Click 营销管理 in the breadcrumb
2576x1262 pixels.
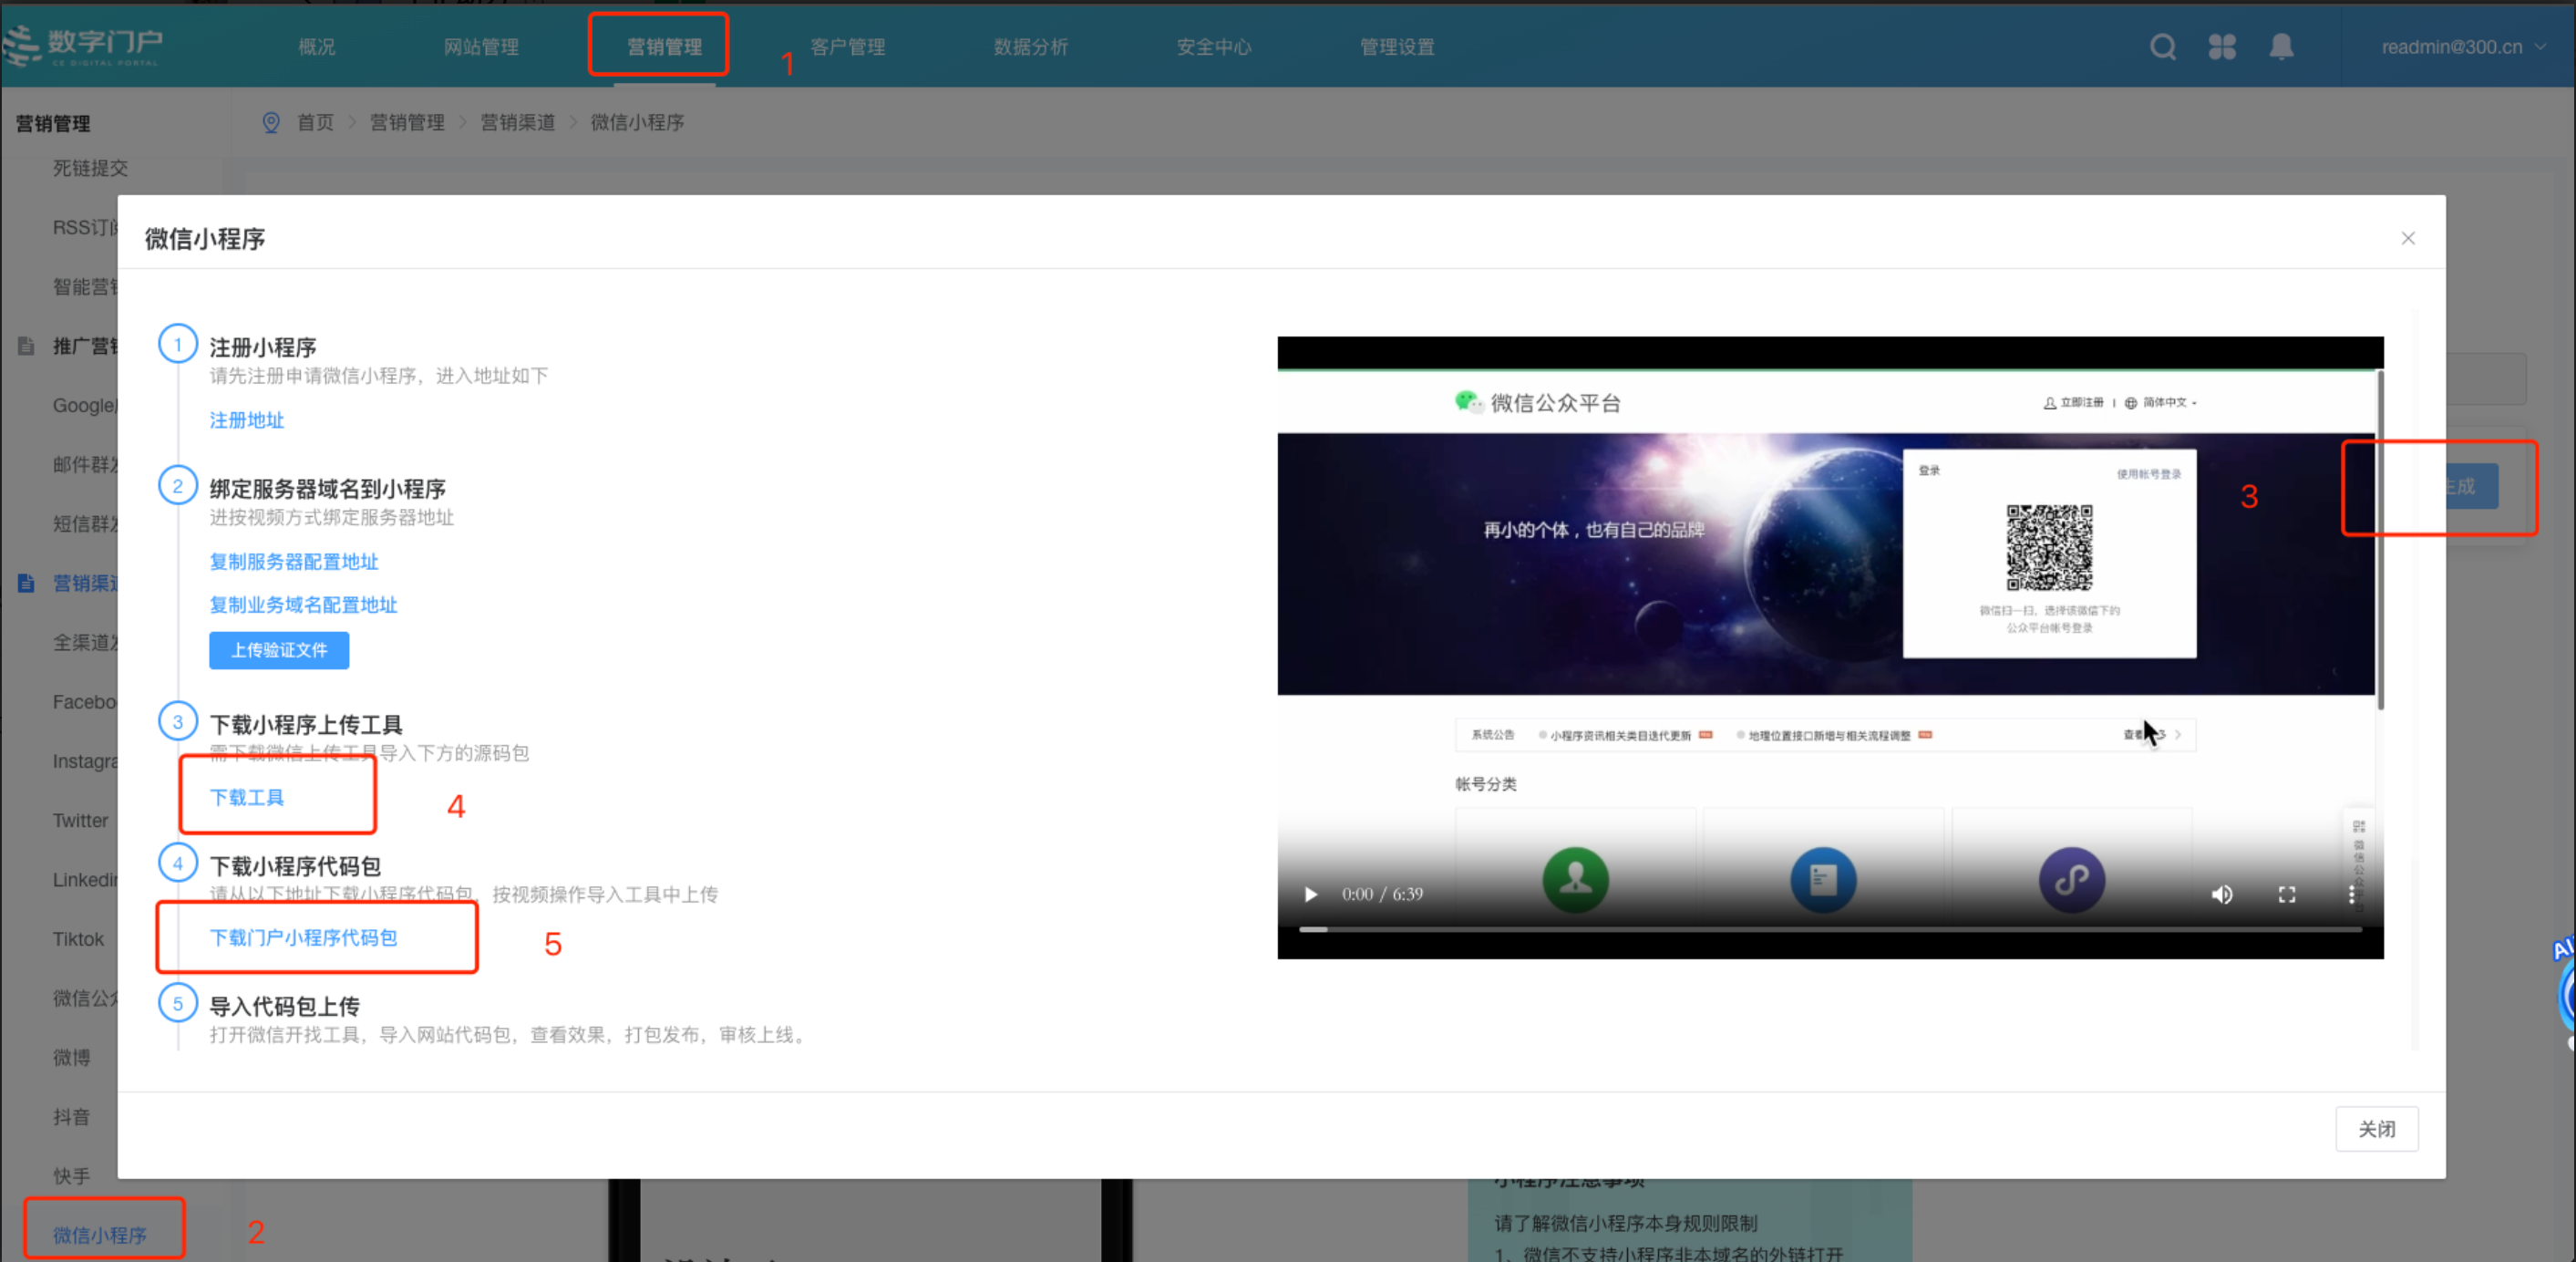pyautogui.click(x=407, y=122)
